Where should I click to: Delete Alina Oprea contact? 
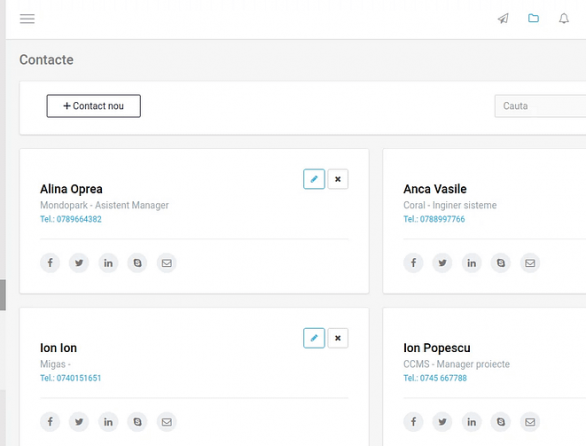[338, 179]
